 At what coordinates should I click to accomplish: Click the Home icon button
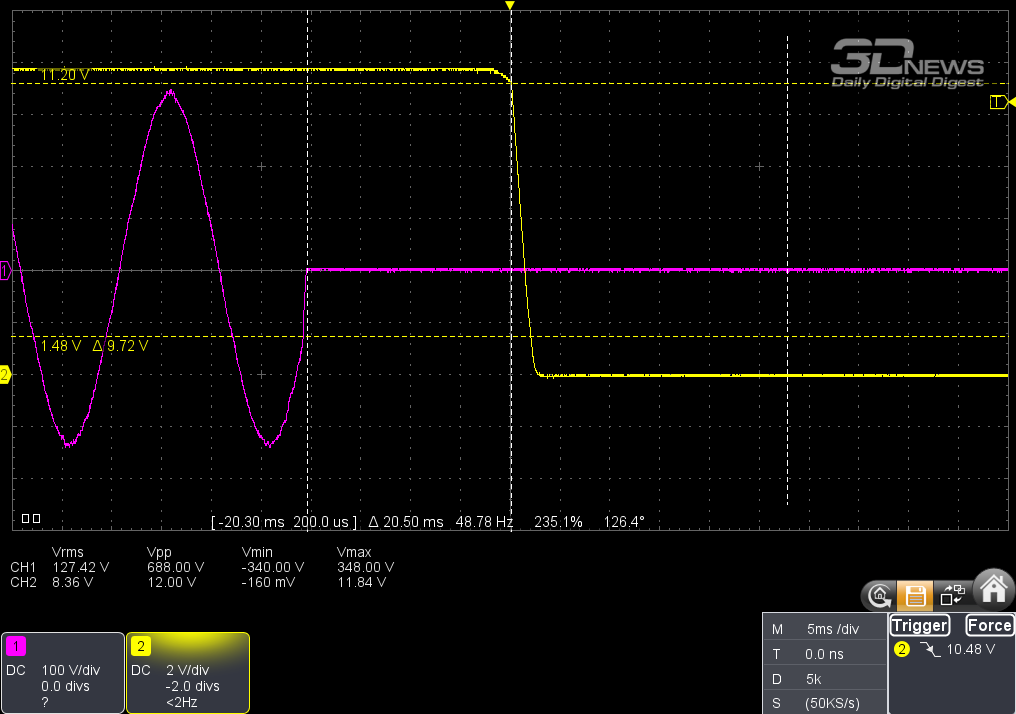[x=993, y=590]
